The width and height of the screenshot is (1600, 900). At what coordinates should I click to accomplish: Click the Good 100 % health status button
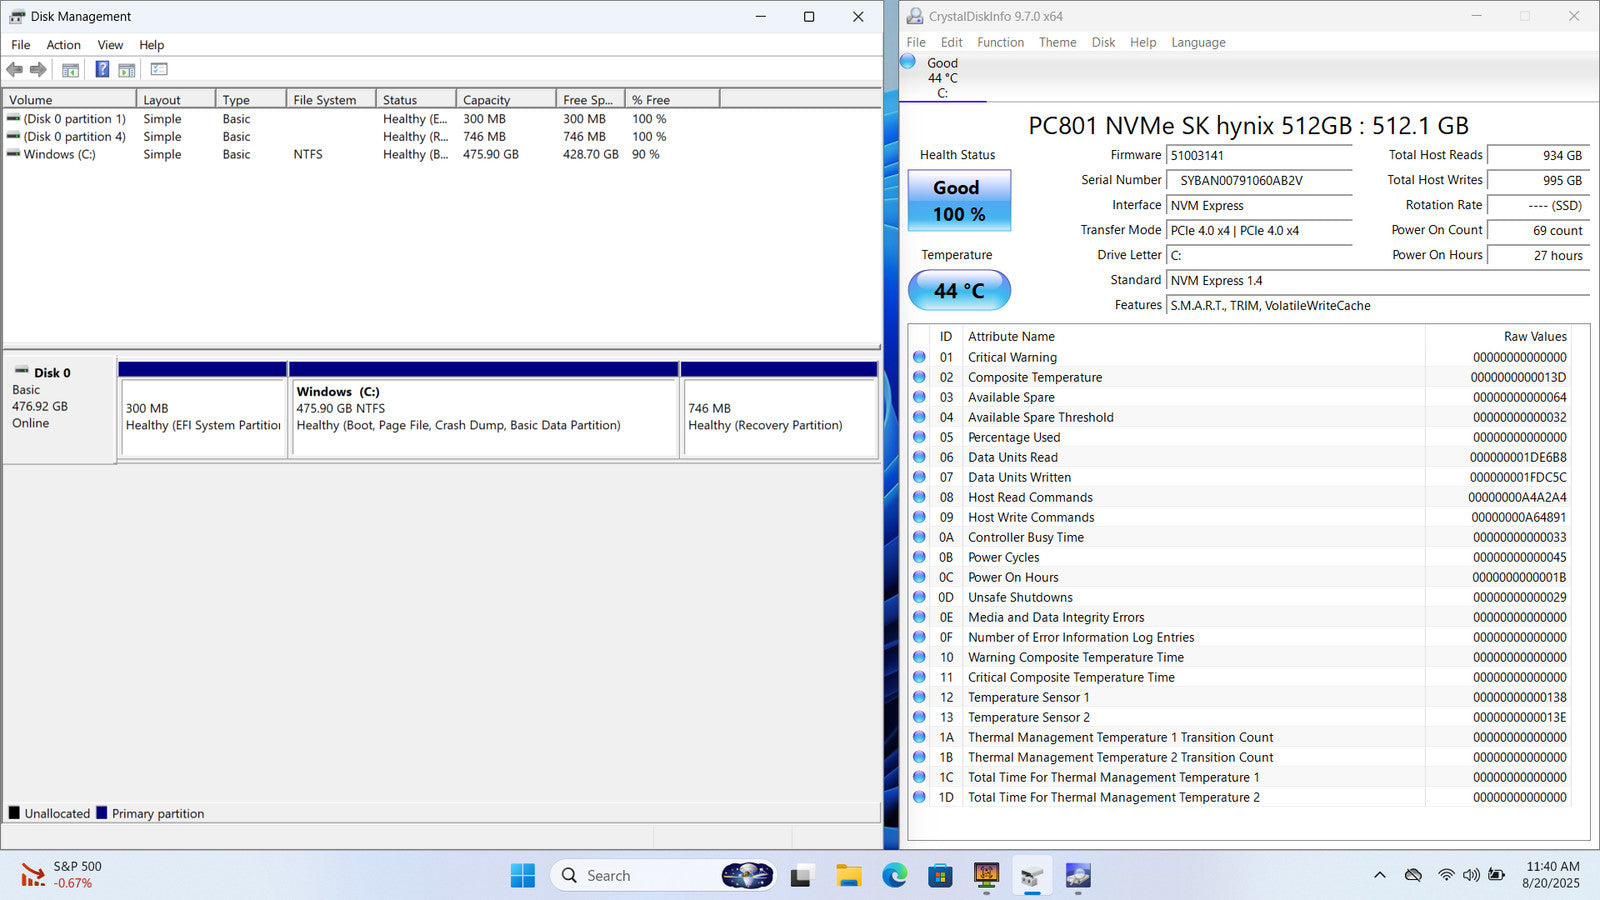959,201
